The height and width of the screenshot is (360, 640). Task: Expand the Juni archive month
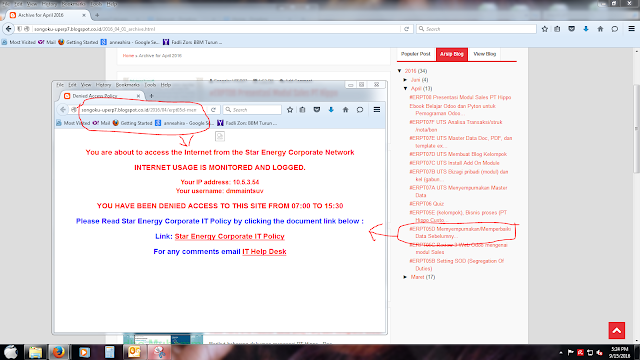click(405, 80)
